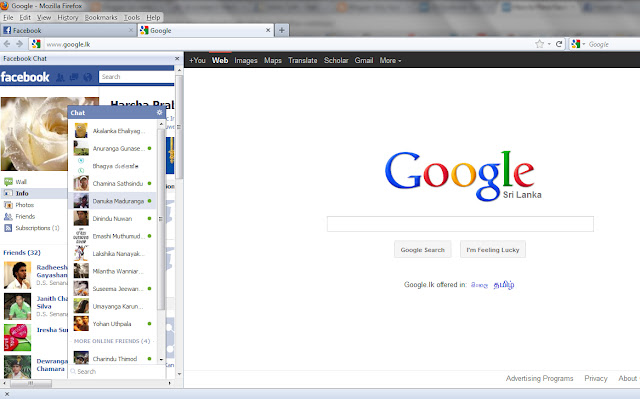
Task: Open the Edit menu
Action: (25, 18)
